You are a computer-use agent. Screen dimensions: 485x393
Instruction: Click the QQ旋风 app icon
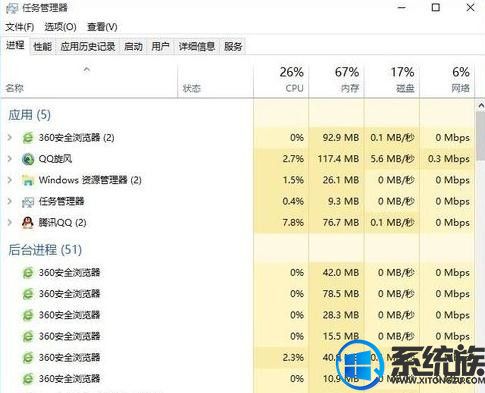click(28, 159)
